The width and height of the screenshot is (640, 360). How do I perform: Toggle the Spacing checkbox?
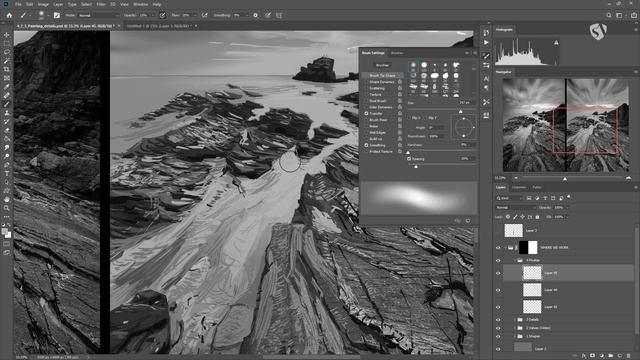coord(409,159)
